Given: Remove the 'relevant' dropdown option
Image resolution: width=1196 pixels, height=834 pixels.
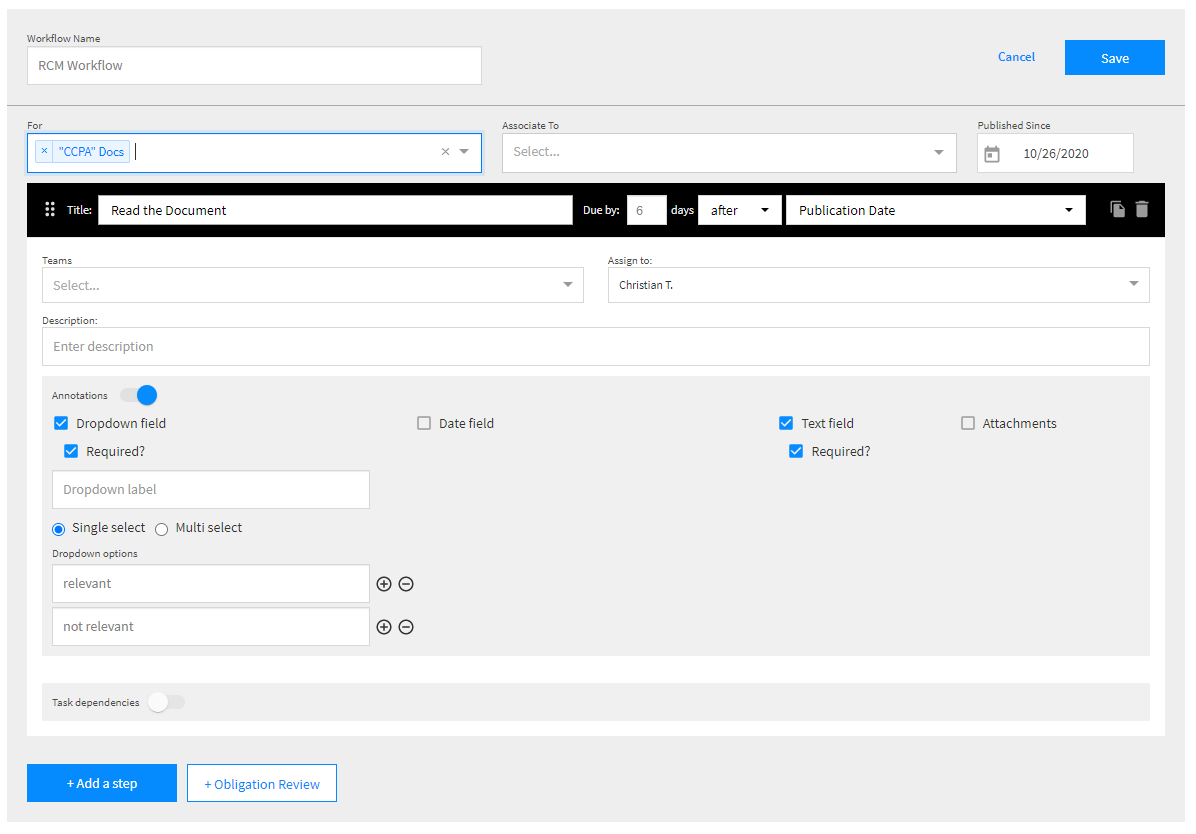Looking at the screenshot, I should click(406, 584).
